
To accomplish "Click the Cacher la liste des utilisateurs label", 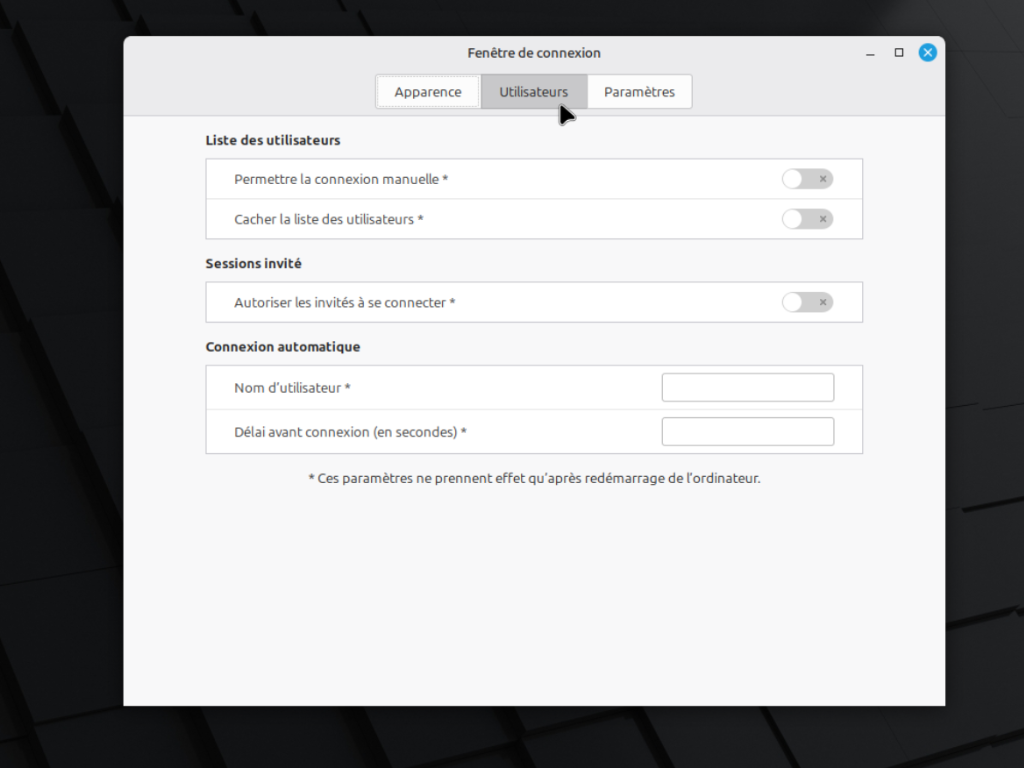I will 328,219.
